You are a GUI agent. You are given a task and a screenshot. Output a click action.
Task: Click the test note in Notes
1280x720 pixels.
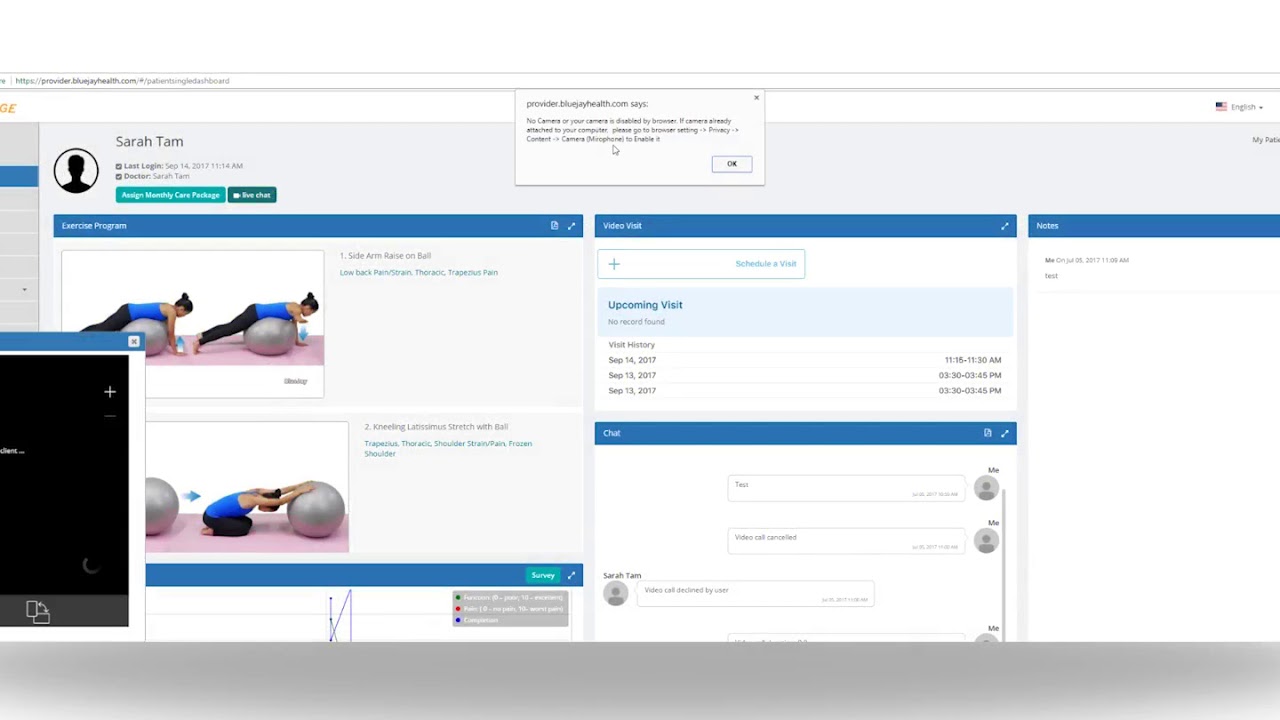[x=1051, y=276]
